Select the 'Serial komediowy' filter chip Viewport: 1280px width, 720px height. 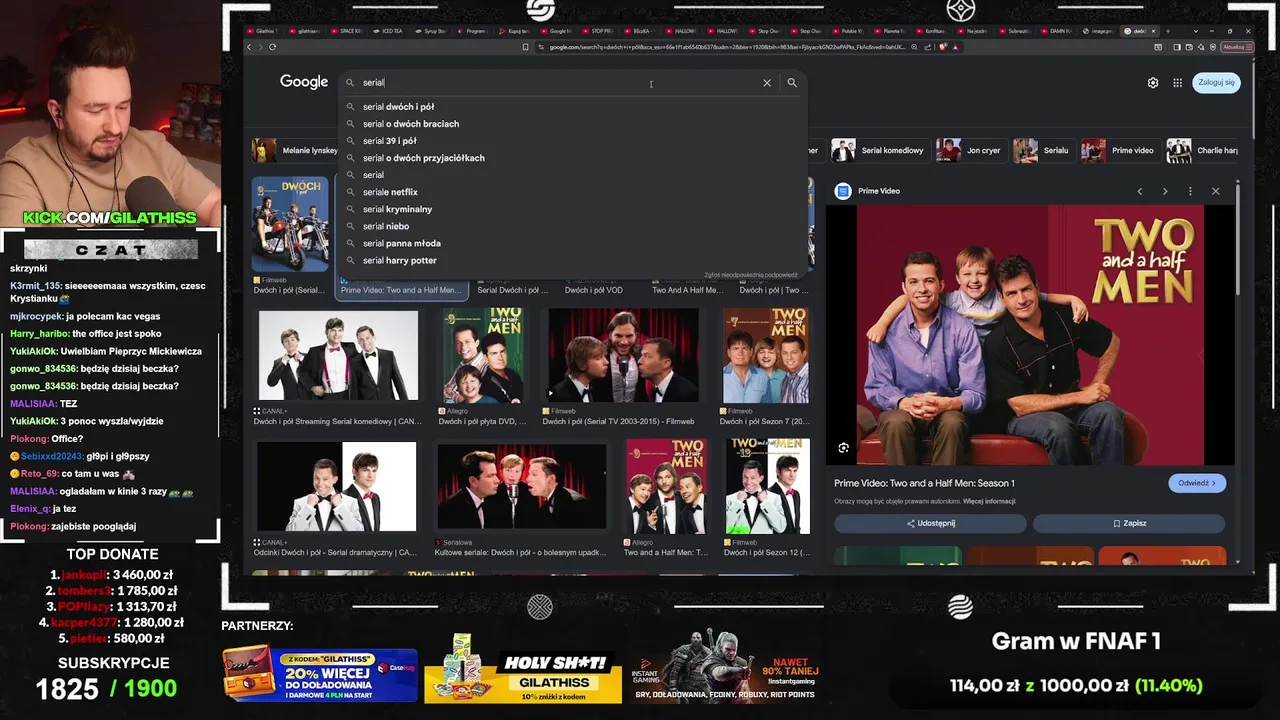click(879, 151)
